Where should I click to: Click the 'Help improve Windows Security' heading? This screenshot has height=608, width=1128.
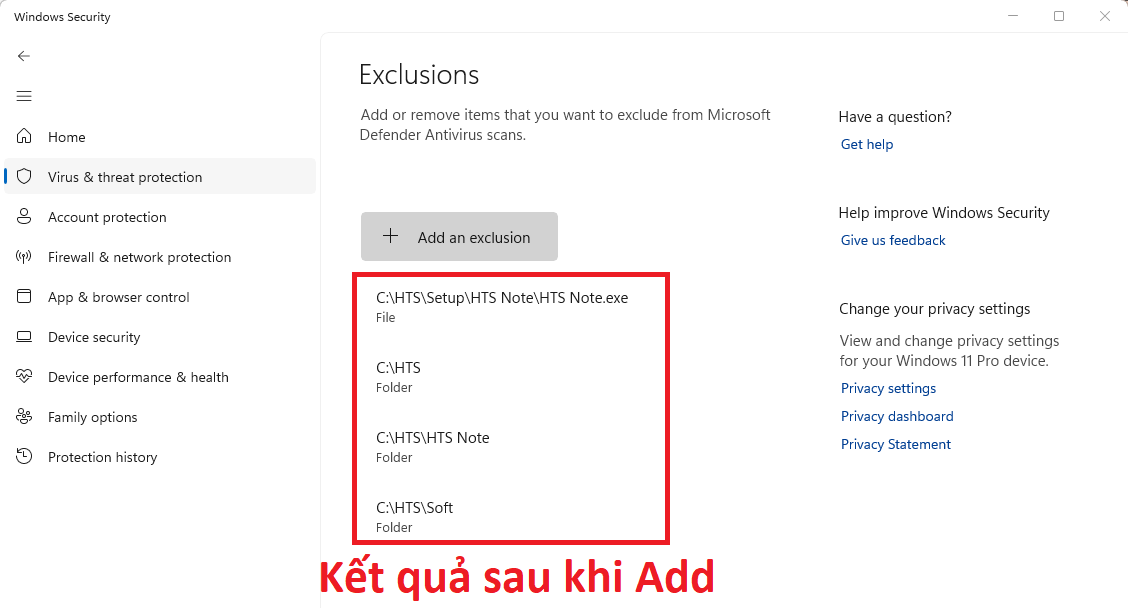[x=944, y=212]
